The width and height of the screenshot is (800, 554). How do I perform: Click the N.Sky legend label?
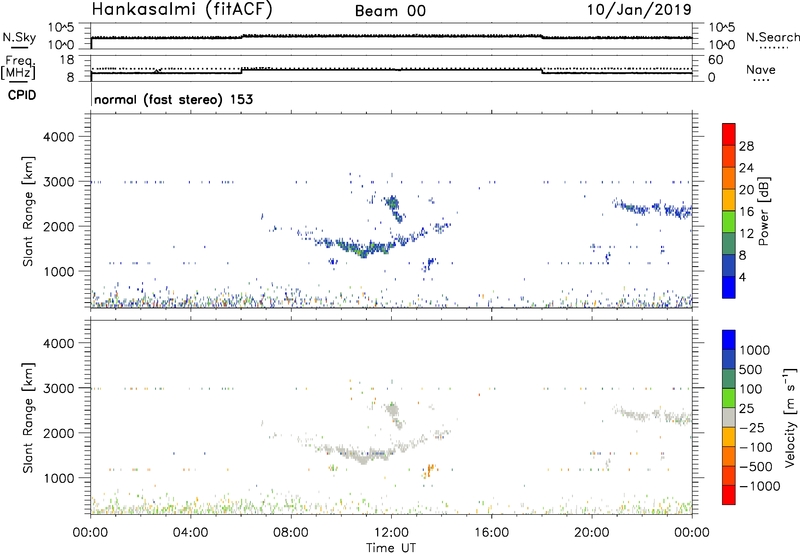click(x=19, y=37)
